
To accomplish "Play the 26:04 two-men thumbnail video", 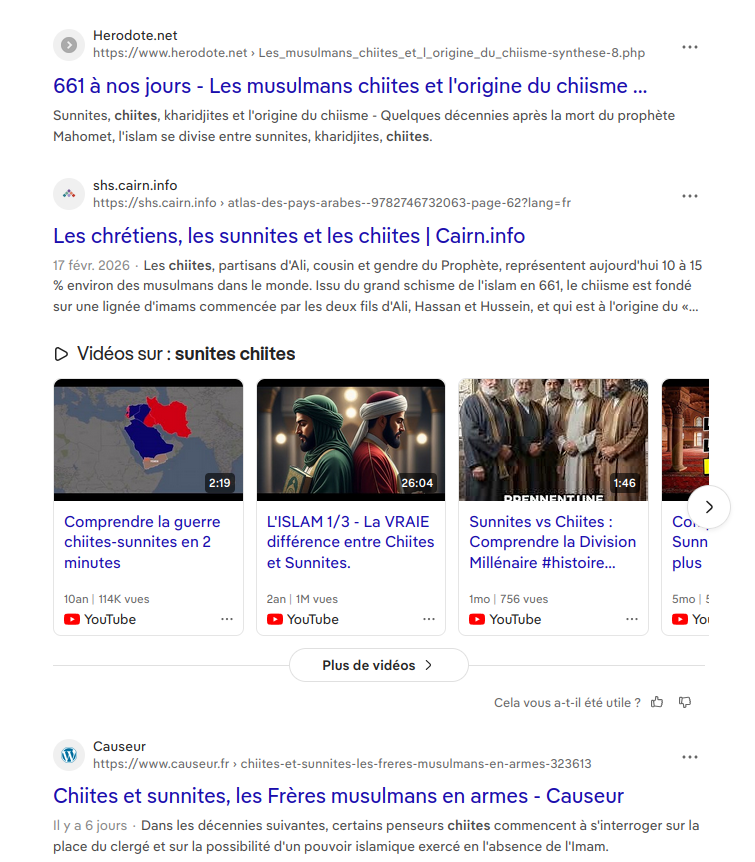I will 351,440.
